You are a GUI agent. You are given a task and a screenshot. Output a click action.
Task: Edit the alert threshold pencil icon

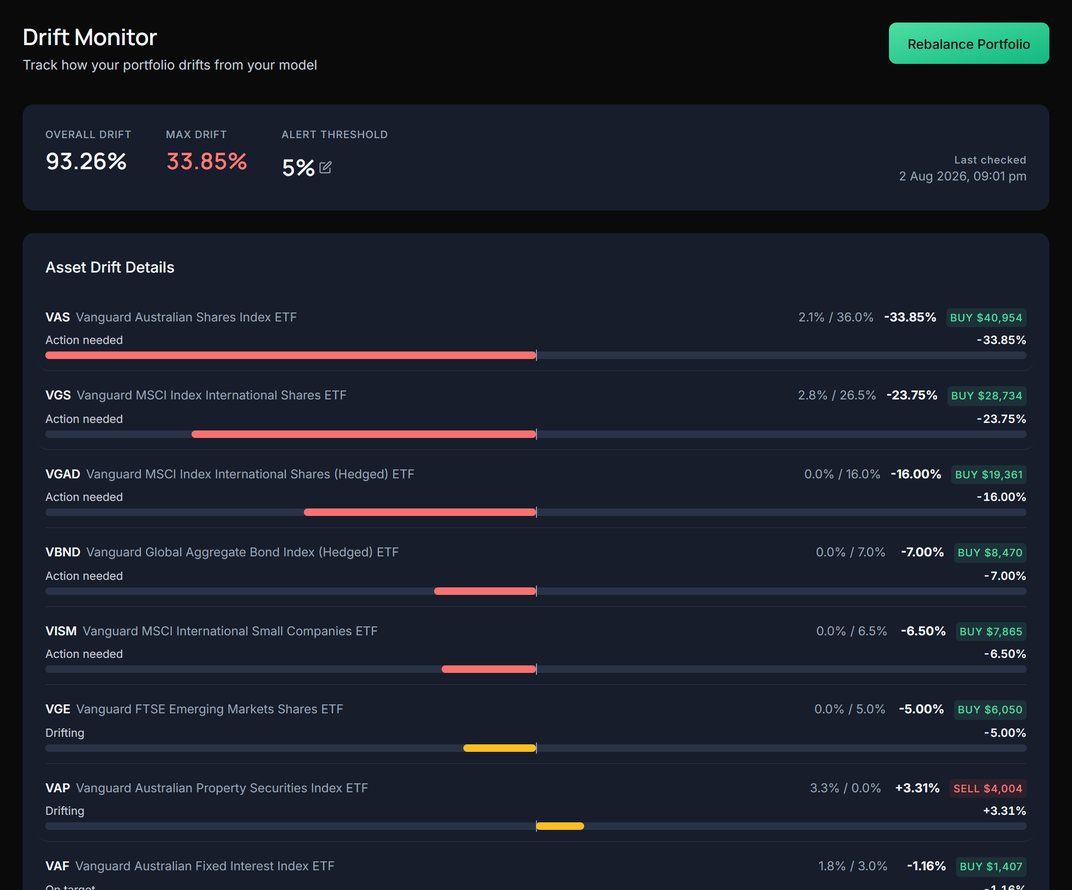click(325, 167)
